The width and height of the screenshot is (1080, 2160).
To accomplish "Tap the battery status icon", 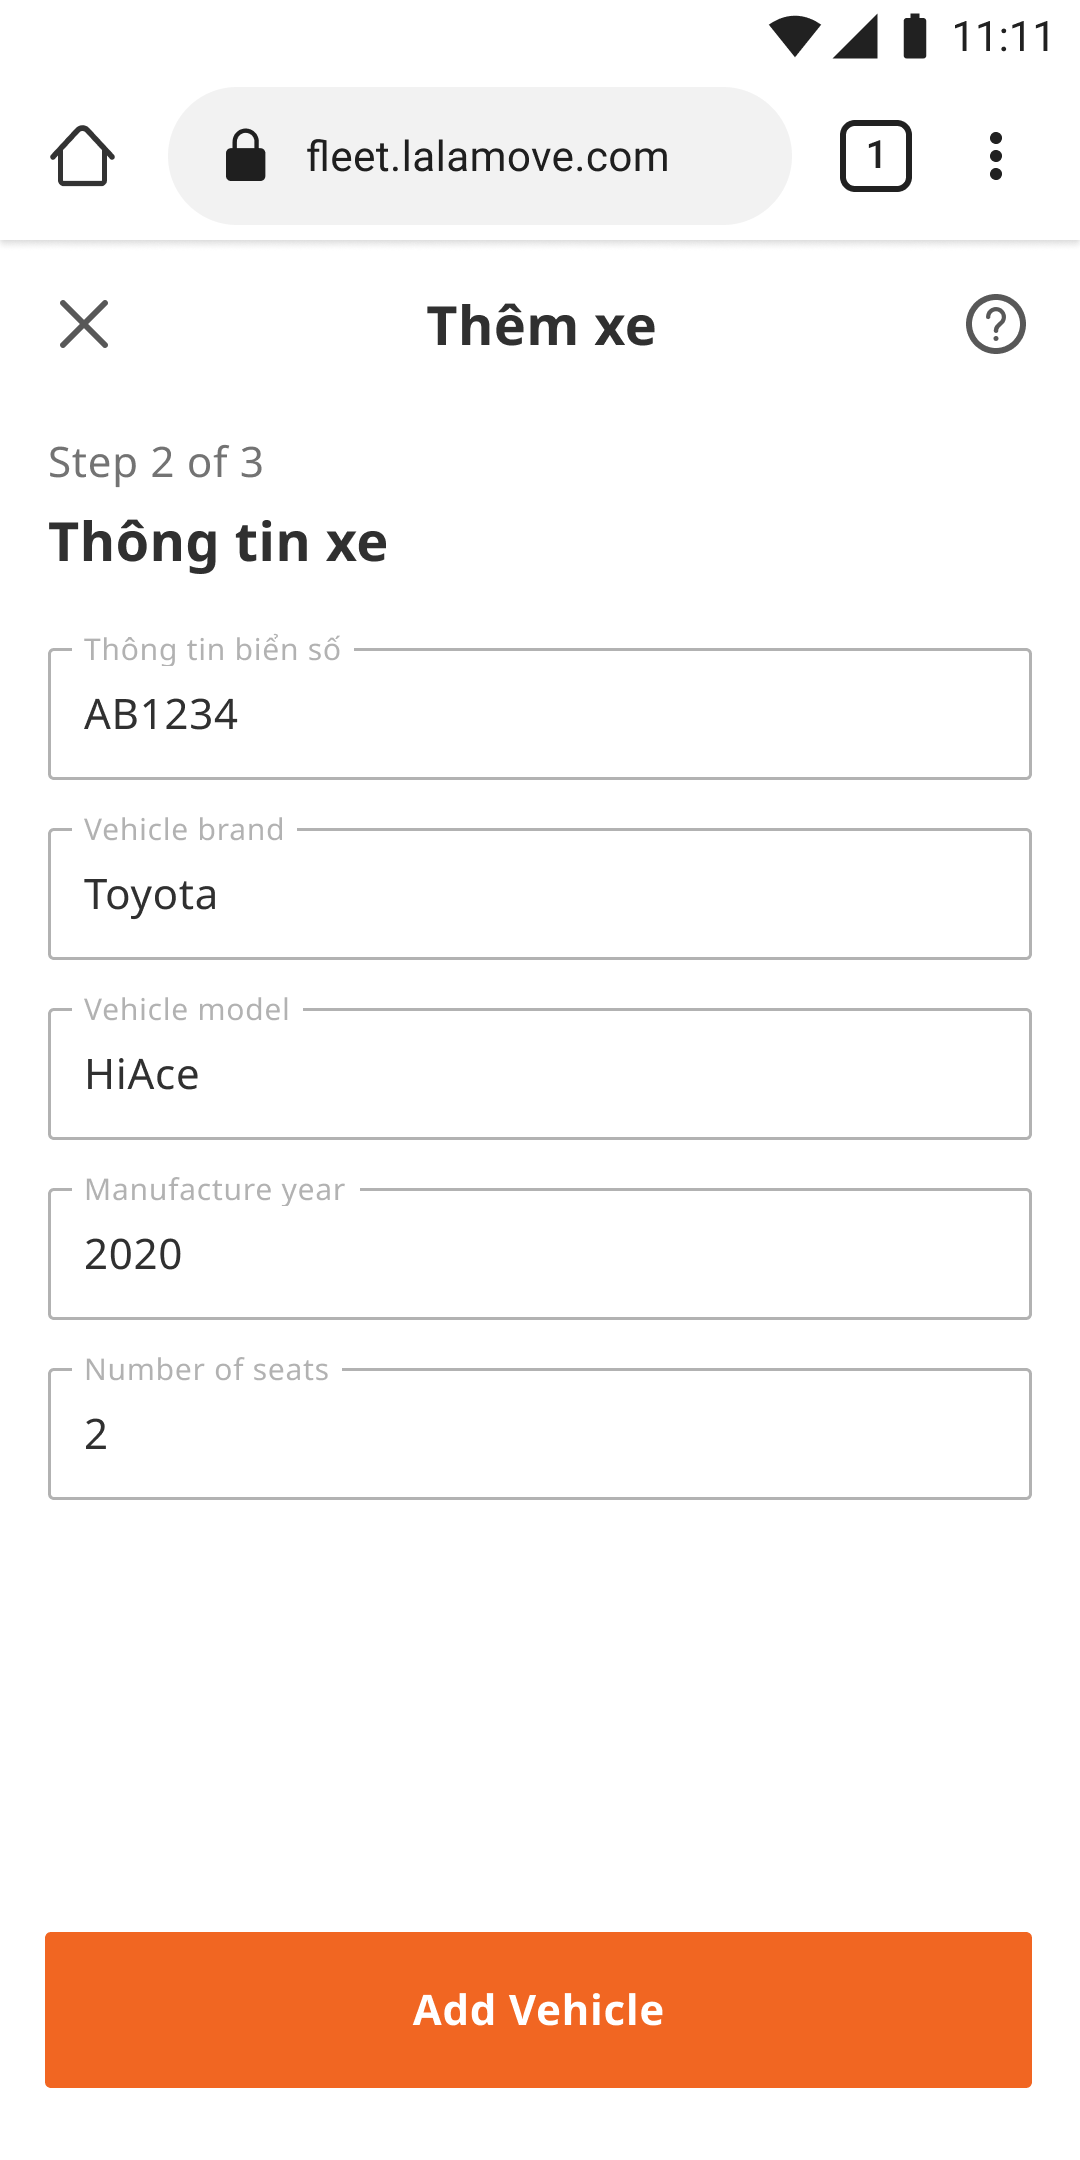I will pyautogui.click(x=915, y=37).
